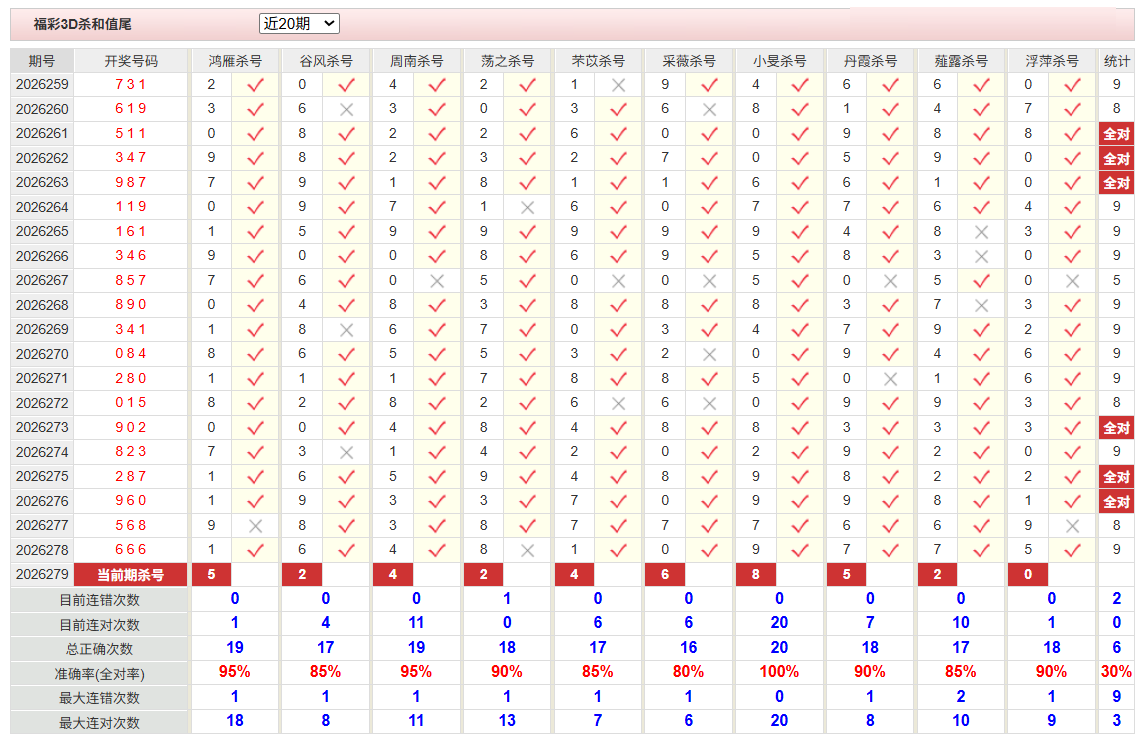The width and height of the screenshot is (1140, 743).
Task: Click the X mark for 谷风杀号 in row 2026260
Action: 346,110
